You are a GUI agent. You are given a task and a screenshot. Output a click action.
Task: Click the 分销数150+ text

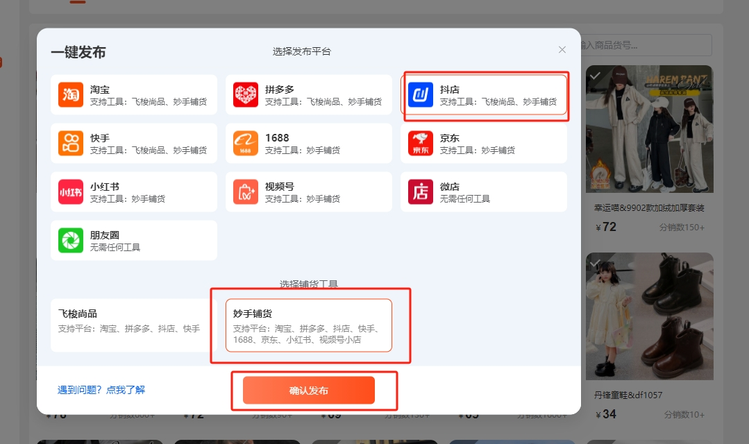pos(682,227)
